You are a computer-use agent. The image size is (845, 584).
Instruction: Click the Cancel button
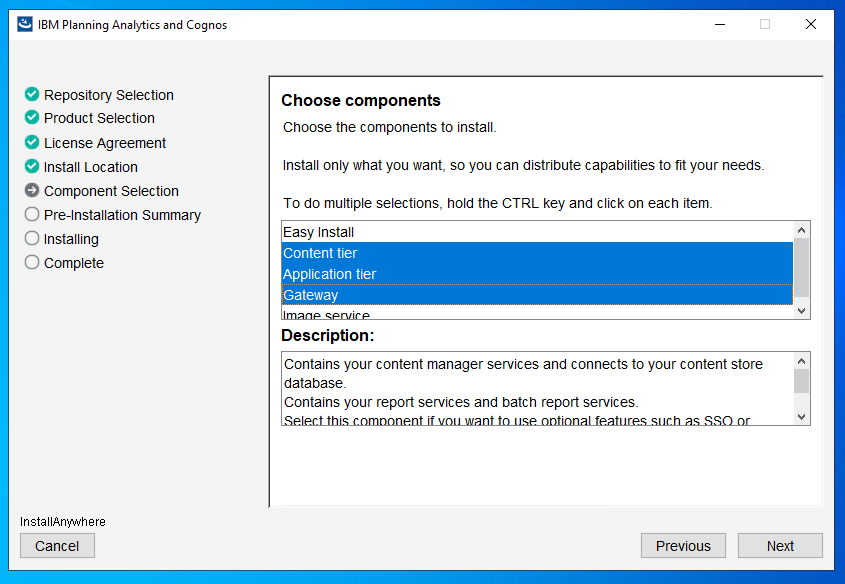click(57, 546)
